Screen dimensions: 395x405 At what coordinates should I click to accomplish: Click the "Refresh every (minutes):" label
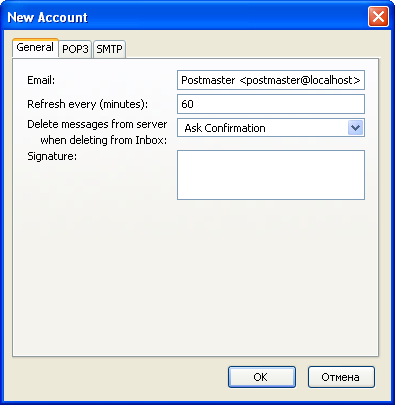click(x=87, y=104)
